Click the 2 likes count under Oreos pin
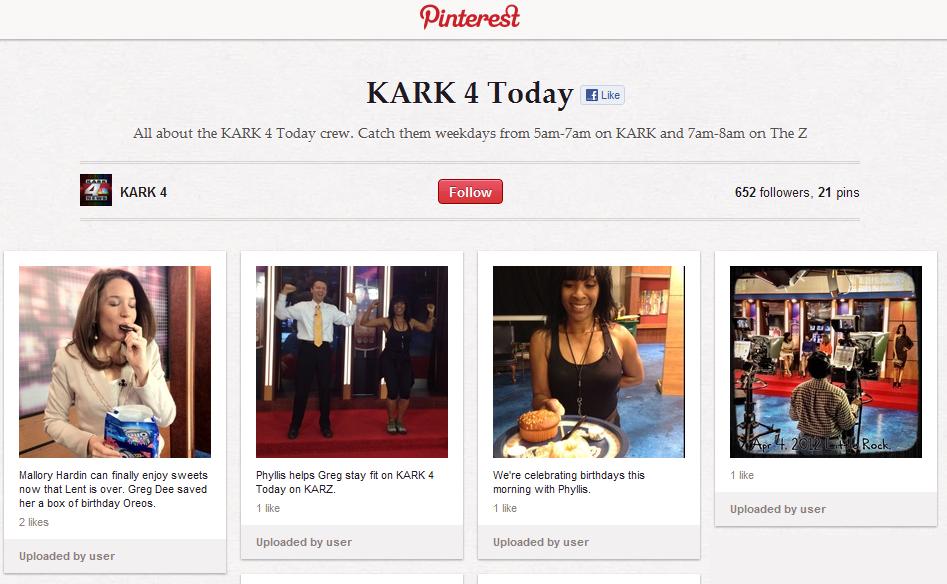Viewport: 947px width, 584px height. point(34,522)
